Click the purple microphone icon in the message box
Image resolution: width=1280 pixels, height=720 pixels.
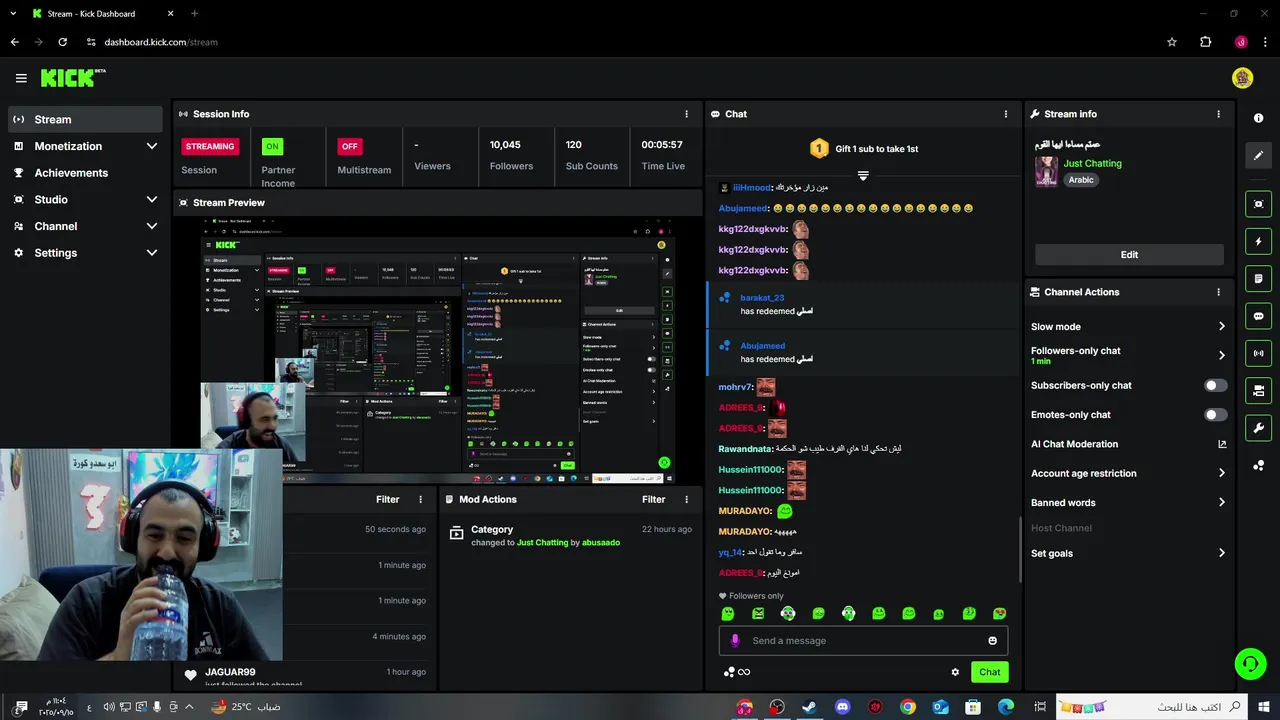click(735, 641)
